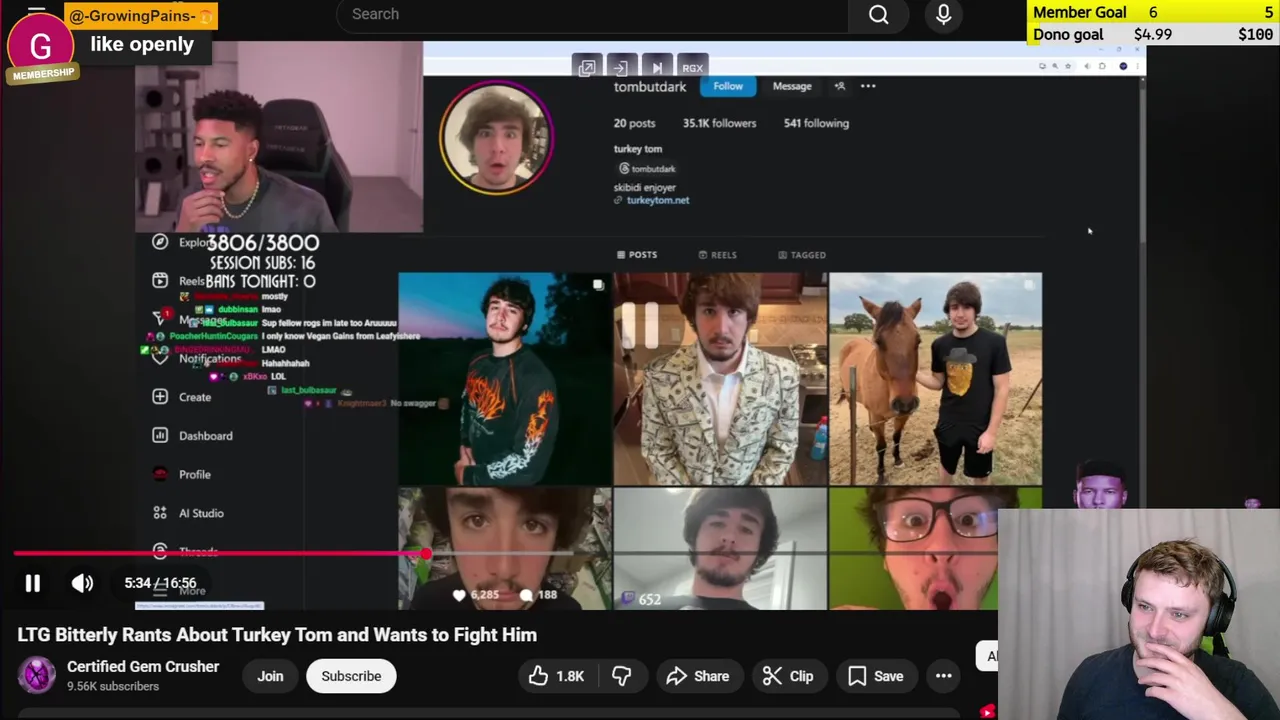The image size is (1280, 720).
Task: Click the search magnifier button
Action: [x=879, y=14]
